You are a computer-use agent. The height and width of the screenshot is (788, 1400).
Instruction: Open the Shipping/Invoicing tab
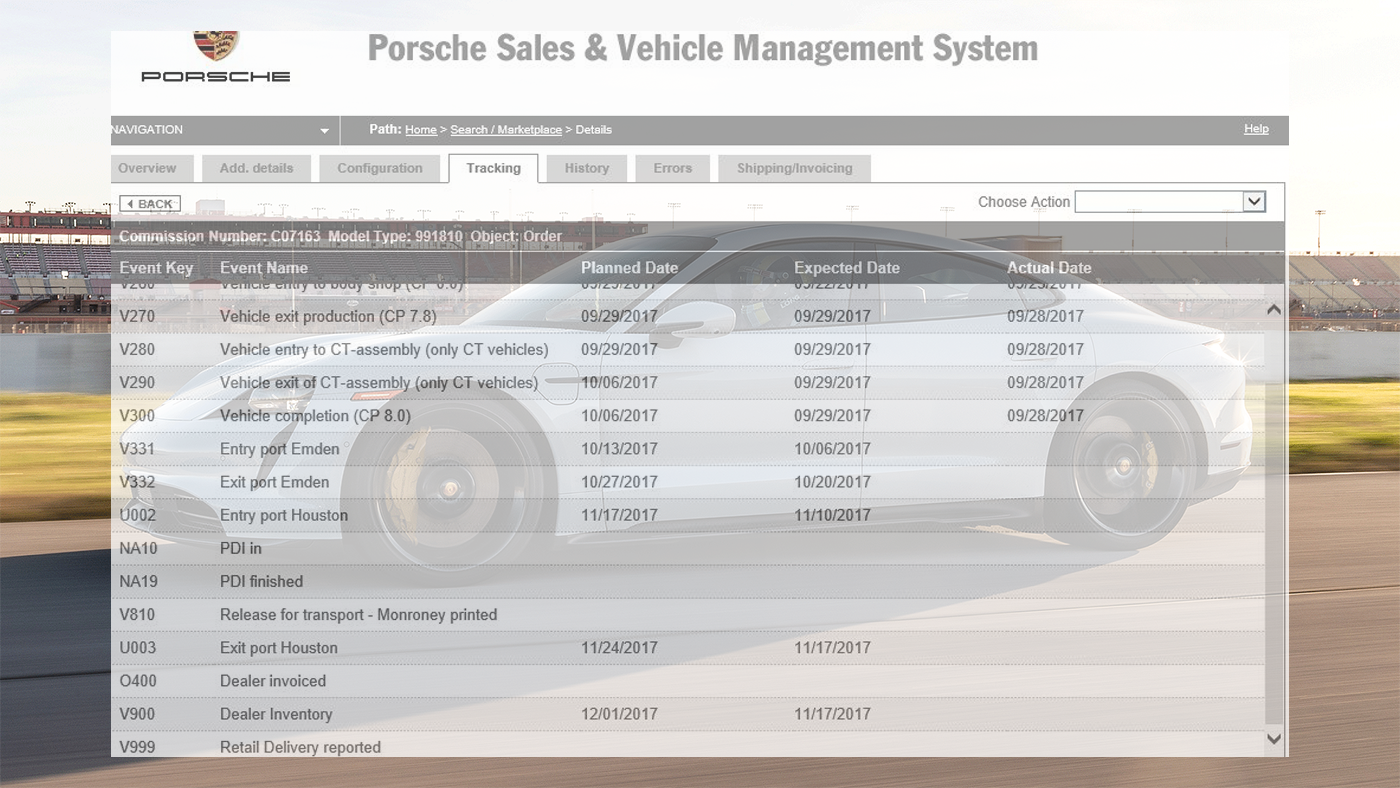[x=795, y=168]
